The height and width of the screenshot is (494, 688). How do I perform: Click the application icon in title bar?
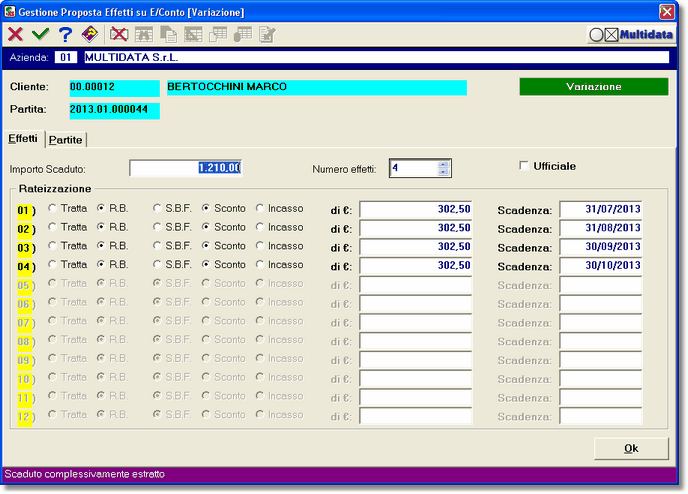9,12
